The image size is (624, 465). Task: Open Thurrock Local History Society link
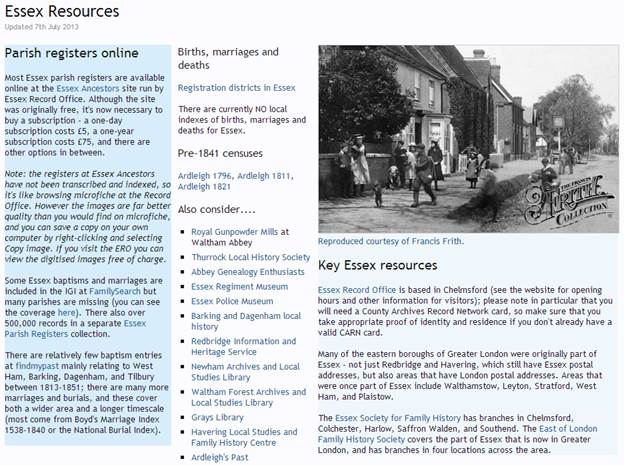tap(251, 257)
